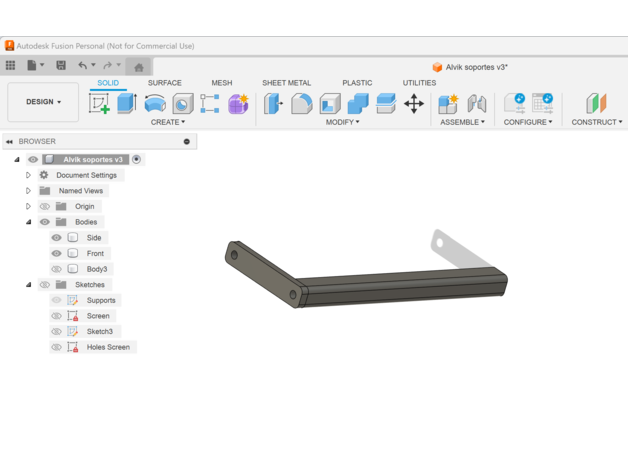This screenshot has width=628, height=472.
Task: Activate the Move/Copy arrows tool
Action: click(414, 103)
